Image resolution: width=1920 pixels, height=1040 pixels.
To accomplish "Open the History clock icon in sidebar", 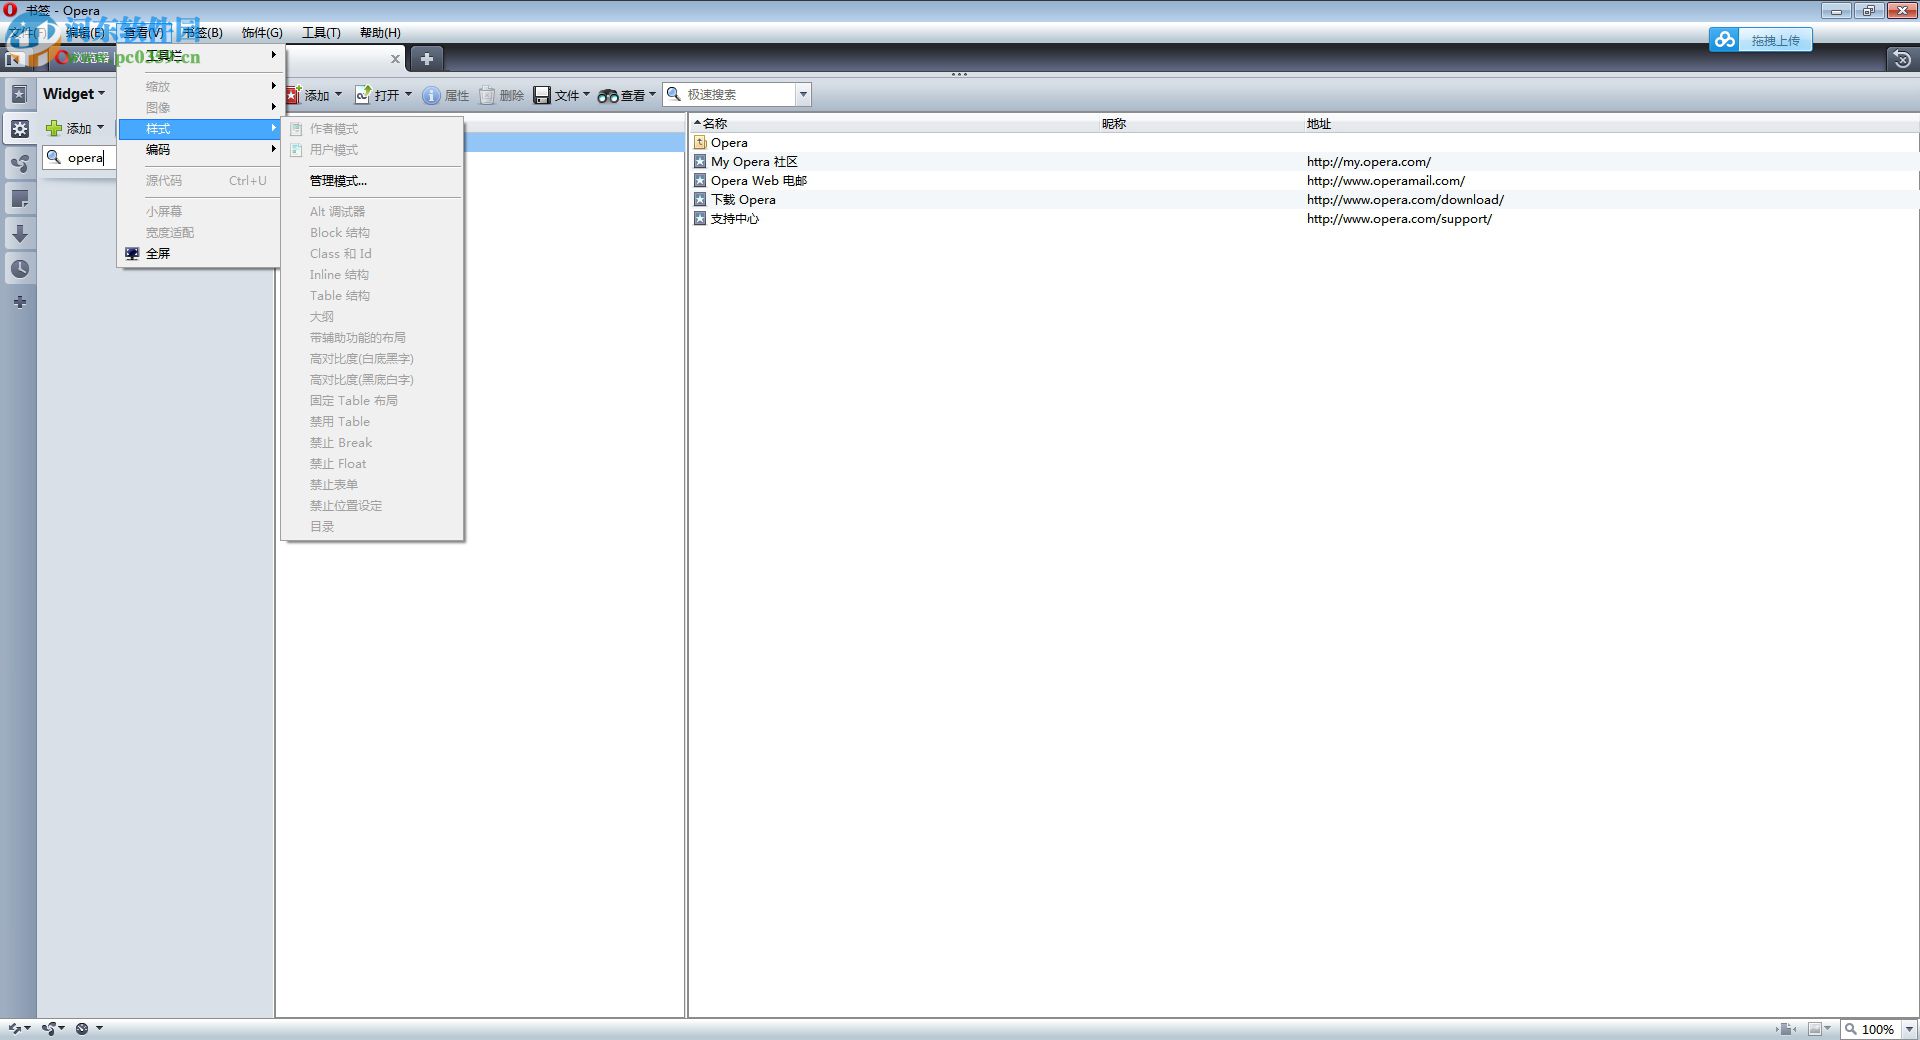I will [19, 268].
